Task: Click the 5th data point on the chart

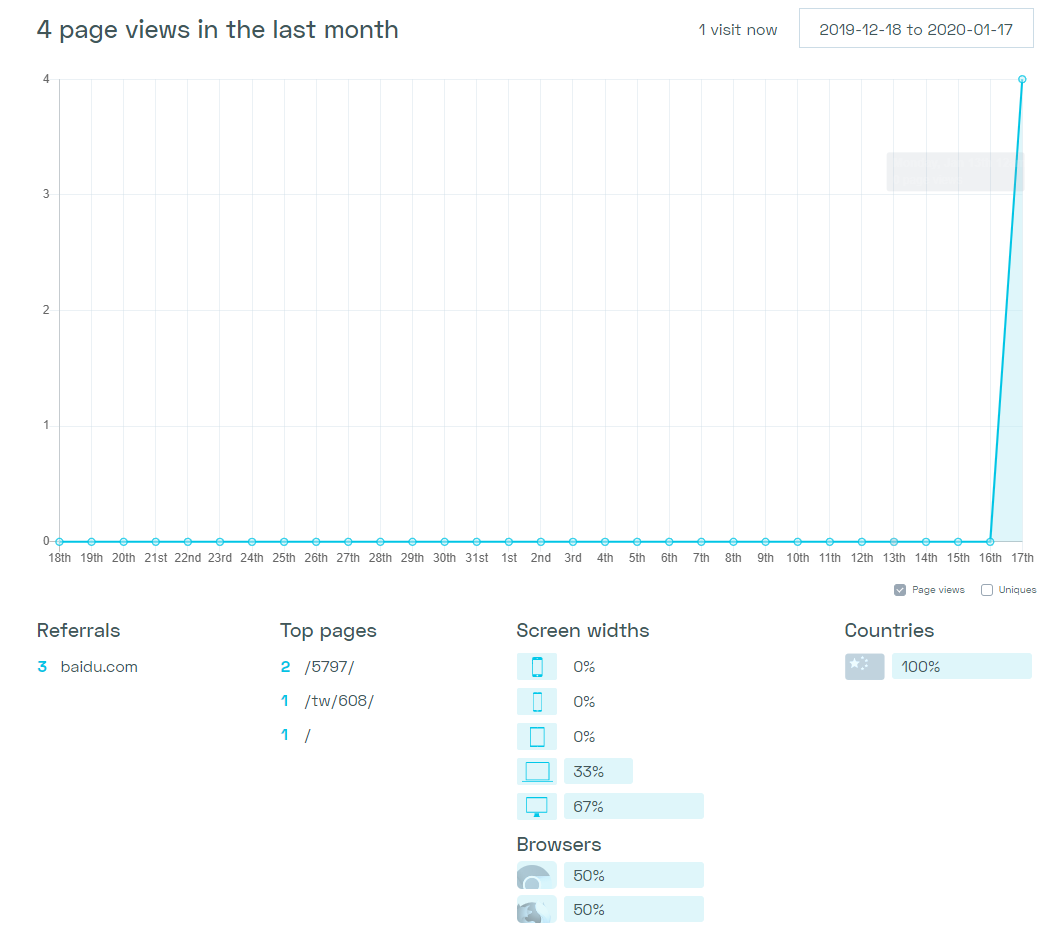Action: [x=637, y=542]
